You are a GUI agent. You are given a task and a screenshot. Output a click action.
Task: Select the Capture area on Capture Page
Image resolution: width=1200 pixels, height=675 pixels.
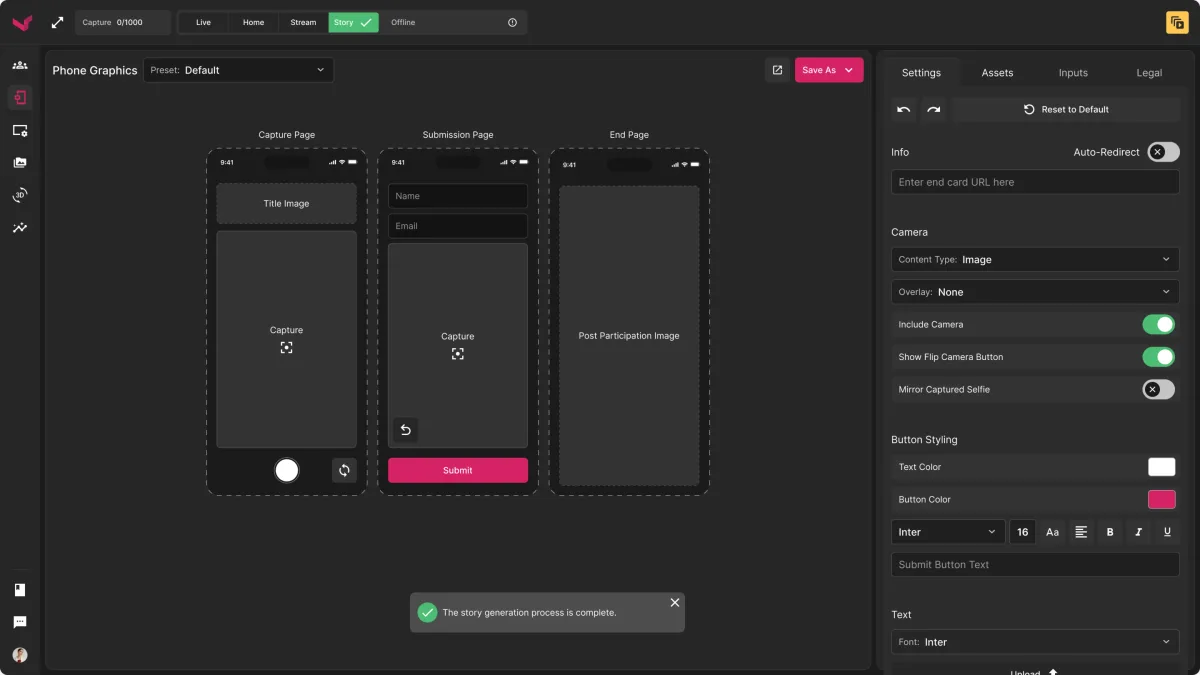[286, 339]
